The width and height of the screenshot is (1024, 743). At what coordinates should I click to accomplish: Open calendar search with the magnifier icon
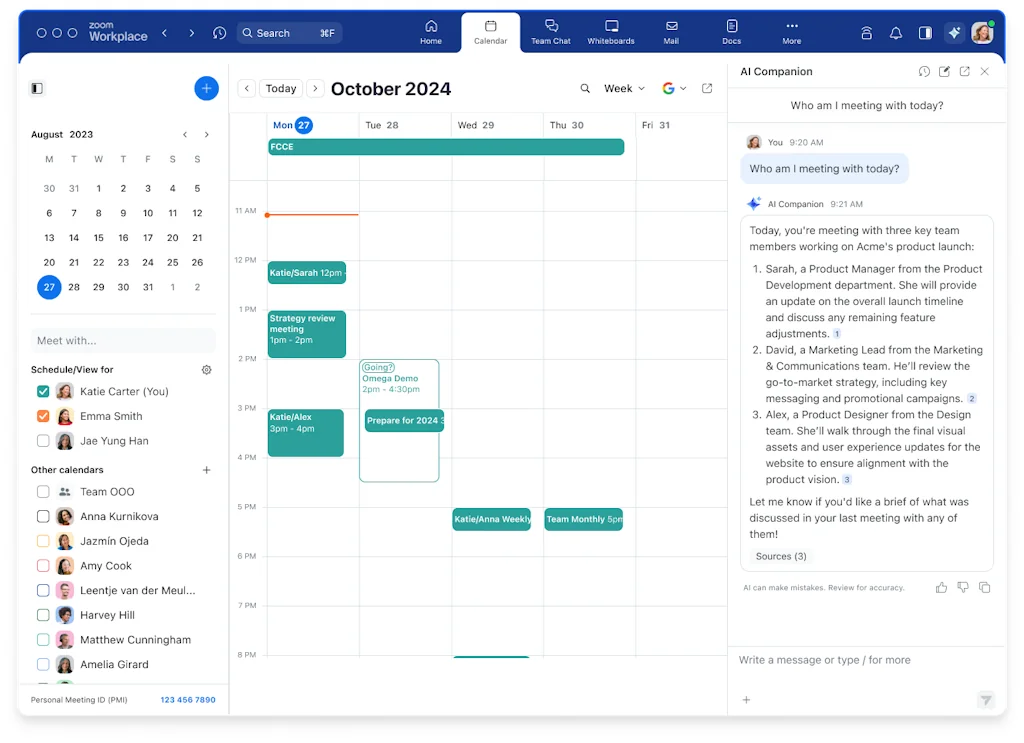pos(585,89)
